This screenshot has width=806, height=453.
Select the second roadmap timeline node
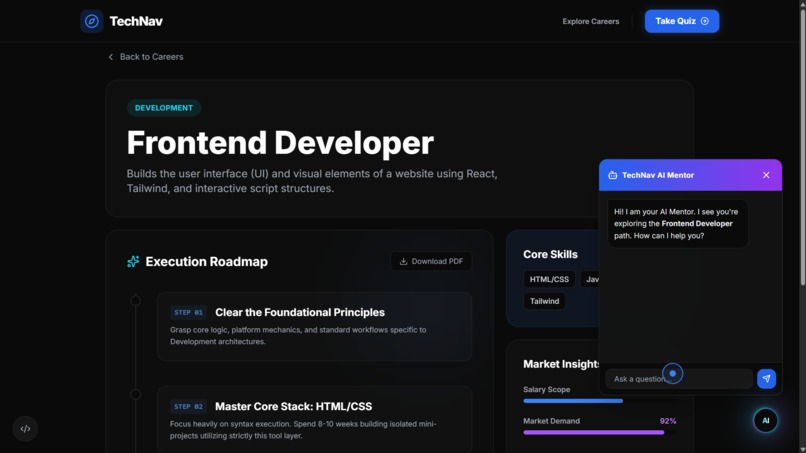pyautogui.click(x=135, y=394)
